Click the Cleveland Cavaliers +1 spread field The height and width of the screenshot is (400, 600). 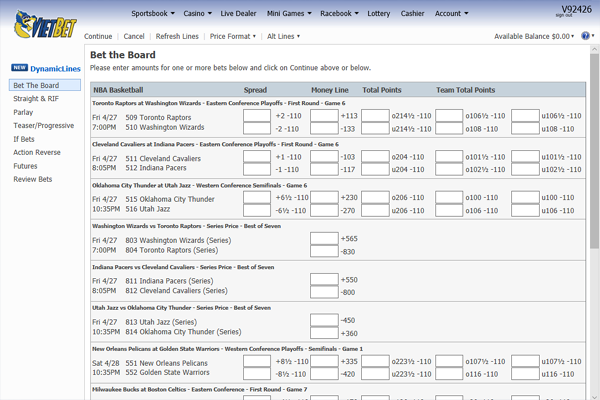coord(257,157)
